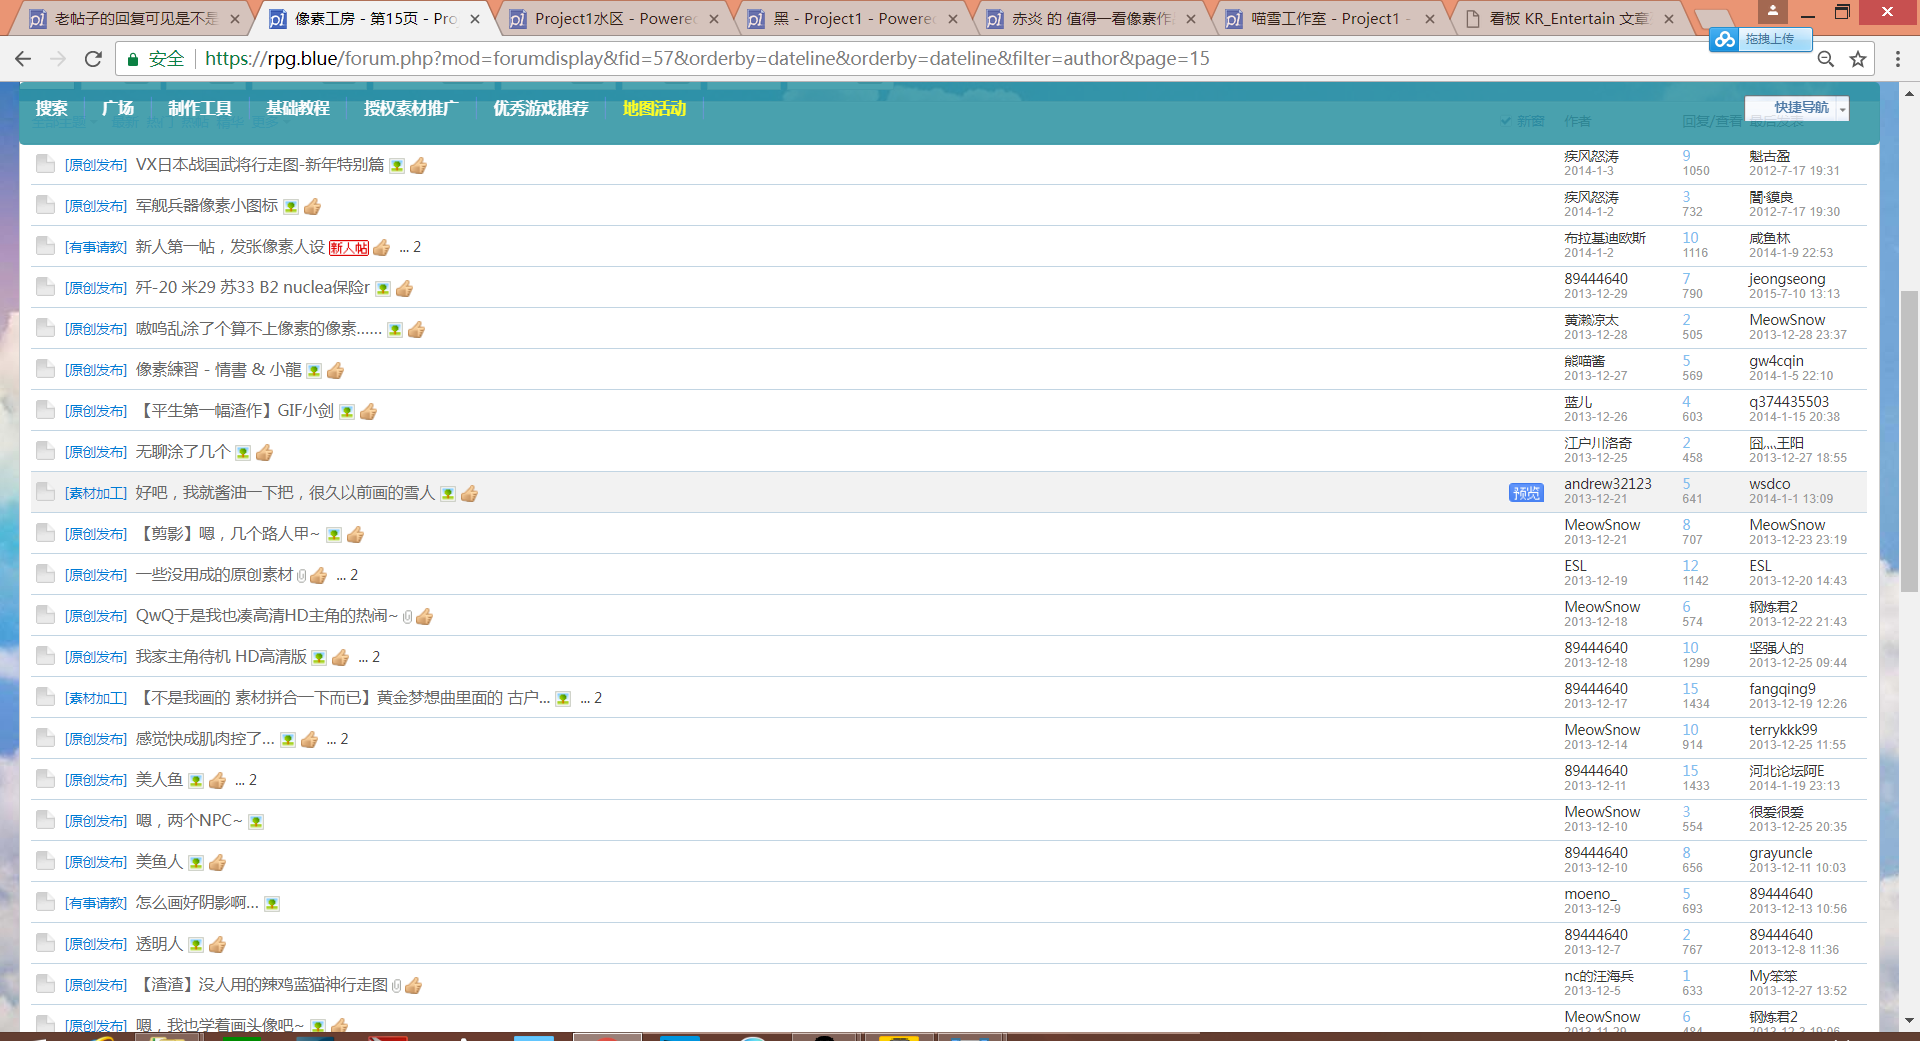Screen dimensions: 1920x1041
Task: Switch to the 喵雪工作室 browser tab
Action: click(1329, 18)
